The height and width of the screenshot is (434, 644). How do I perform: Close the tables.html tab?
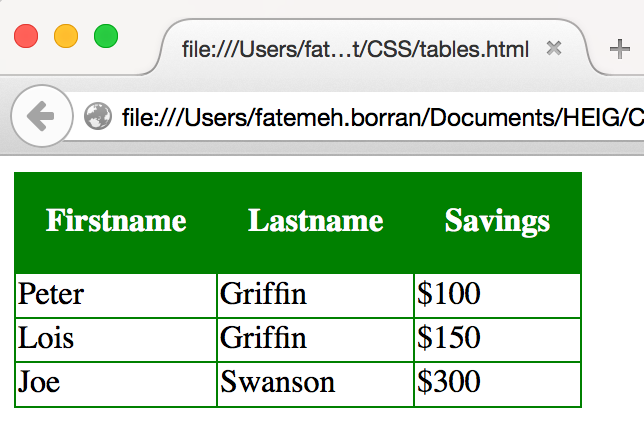[554, 48]
